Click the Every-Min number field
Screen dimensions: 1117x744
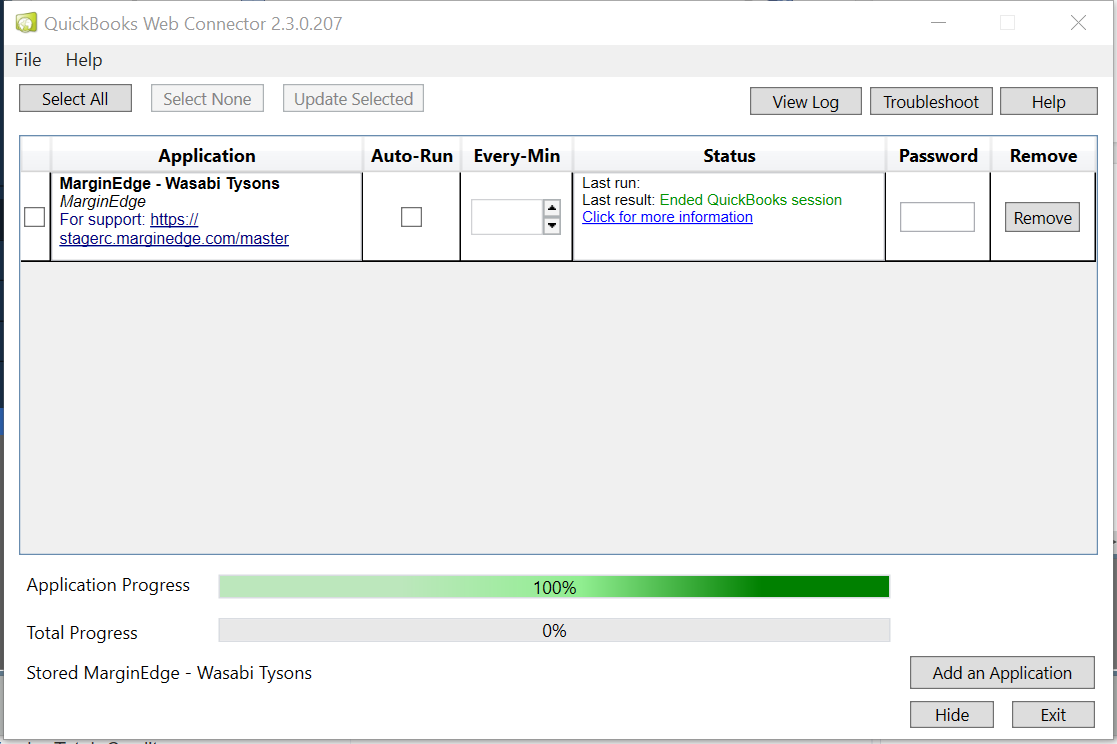coord(506,217)
